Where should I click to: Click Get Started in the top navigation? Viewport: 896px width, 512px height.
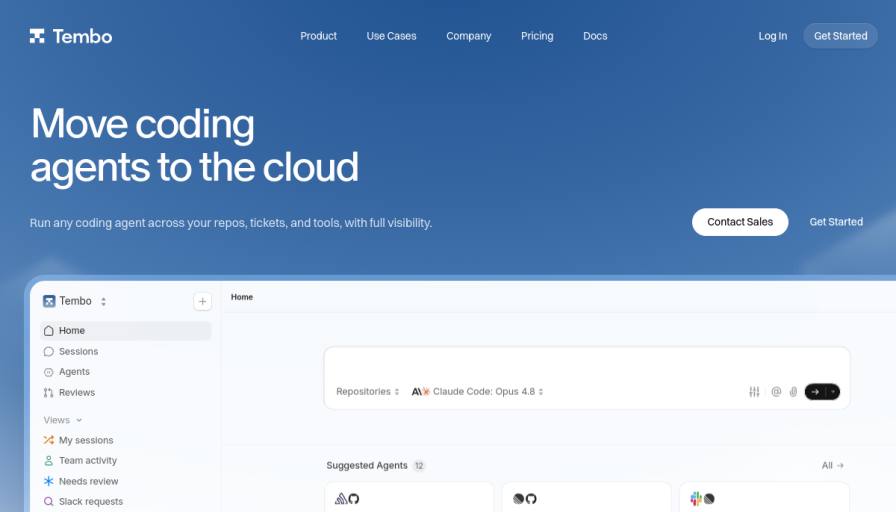tap(841, 36)
